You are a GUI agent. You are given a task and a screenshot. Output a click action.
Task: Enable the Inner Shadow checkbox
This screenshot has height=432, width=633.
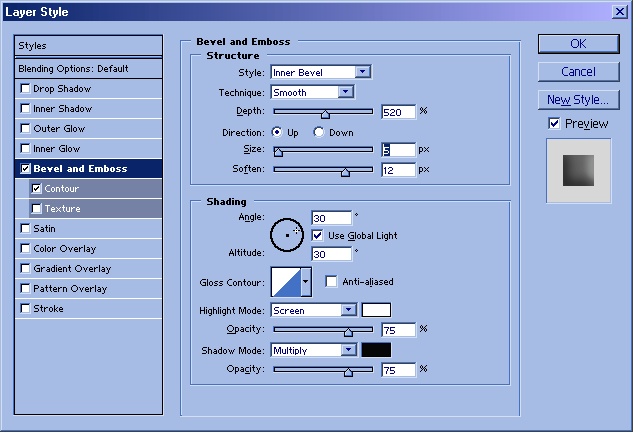[x=25, y=109]
